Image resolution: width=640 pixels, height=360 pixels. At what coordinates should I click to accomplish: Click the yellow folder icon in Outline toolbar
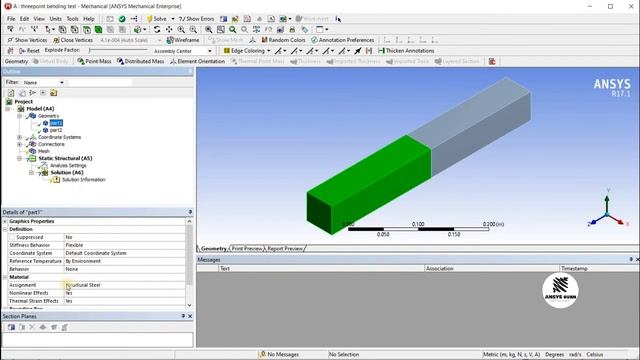point(53,93)
